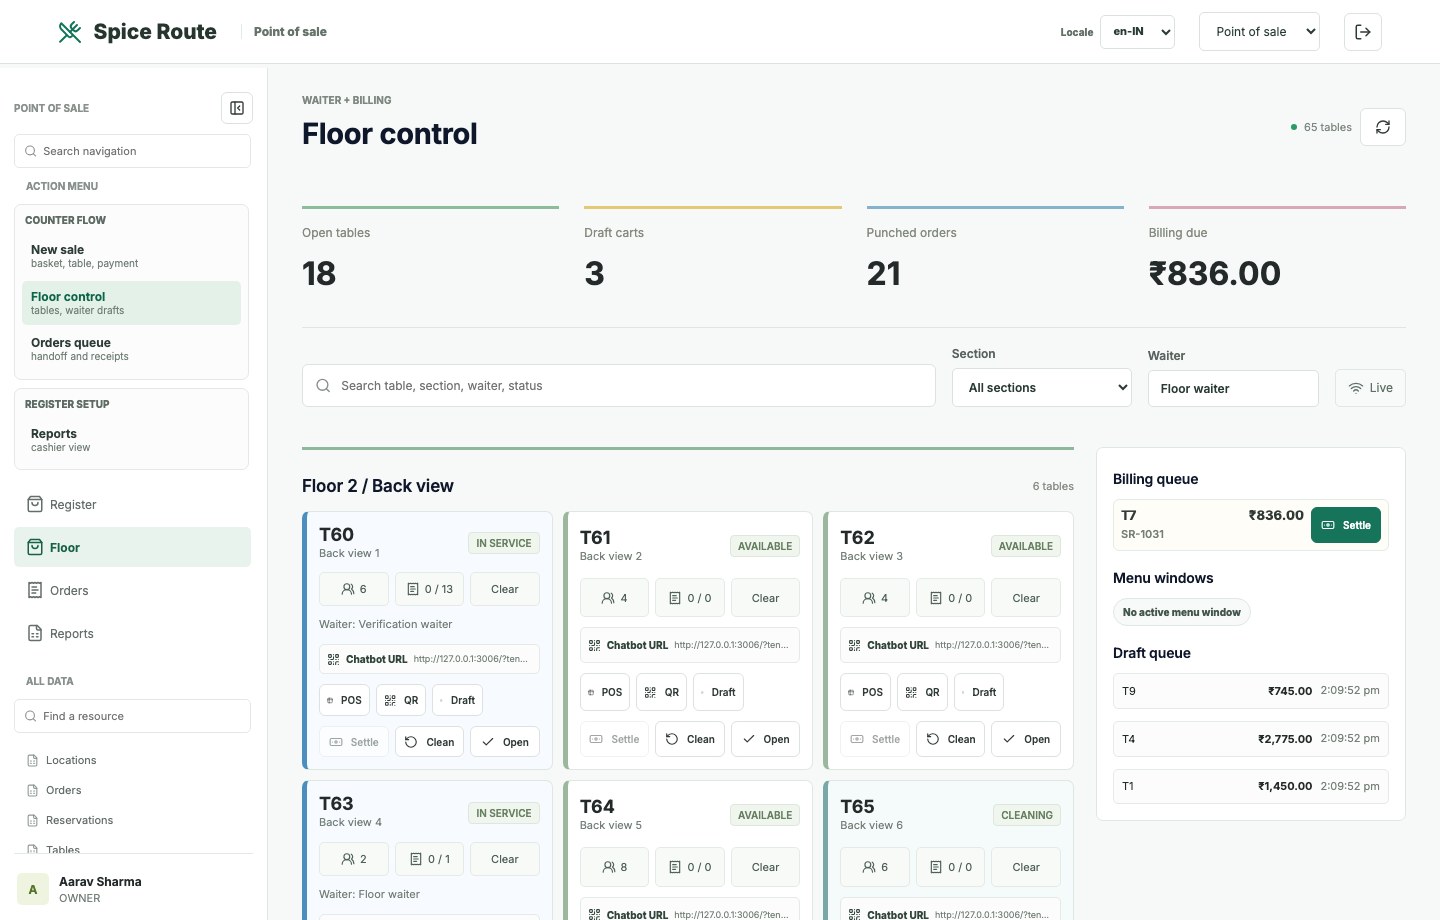Open Locations under All Data
This screenshot has height=920, width=1440.
coord(132,760)
